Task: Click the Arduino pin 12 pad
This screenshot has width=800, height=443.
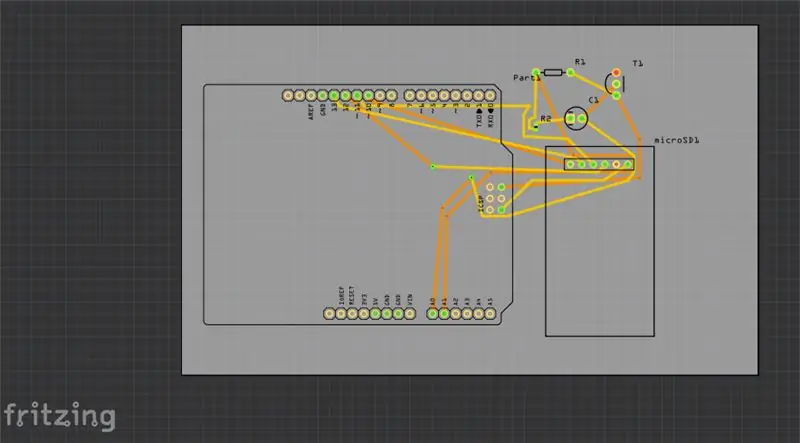Action: [345, 95]
